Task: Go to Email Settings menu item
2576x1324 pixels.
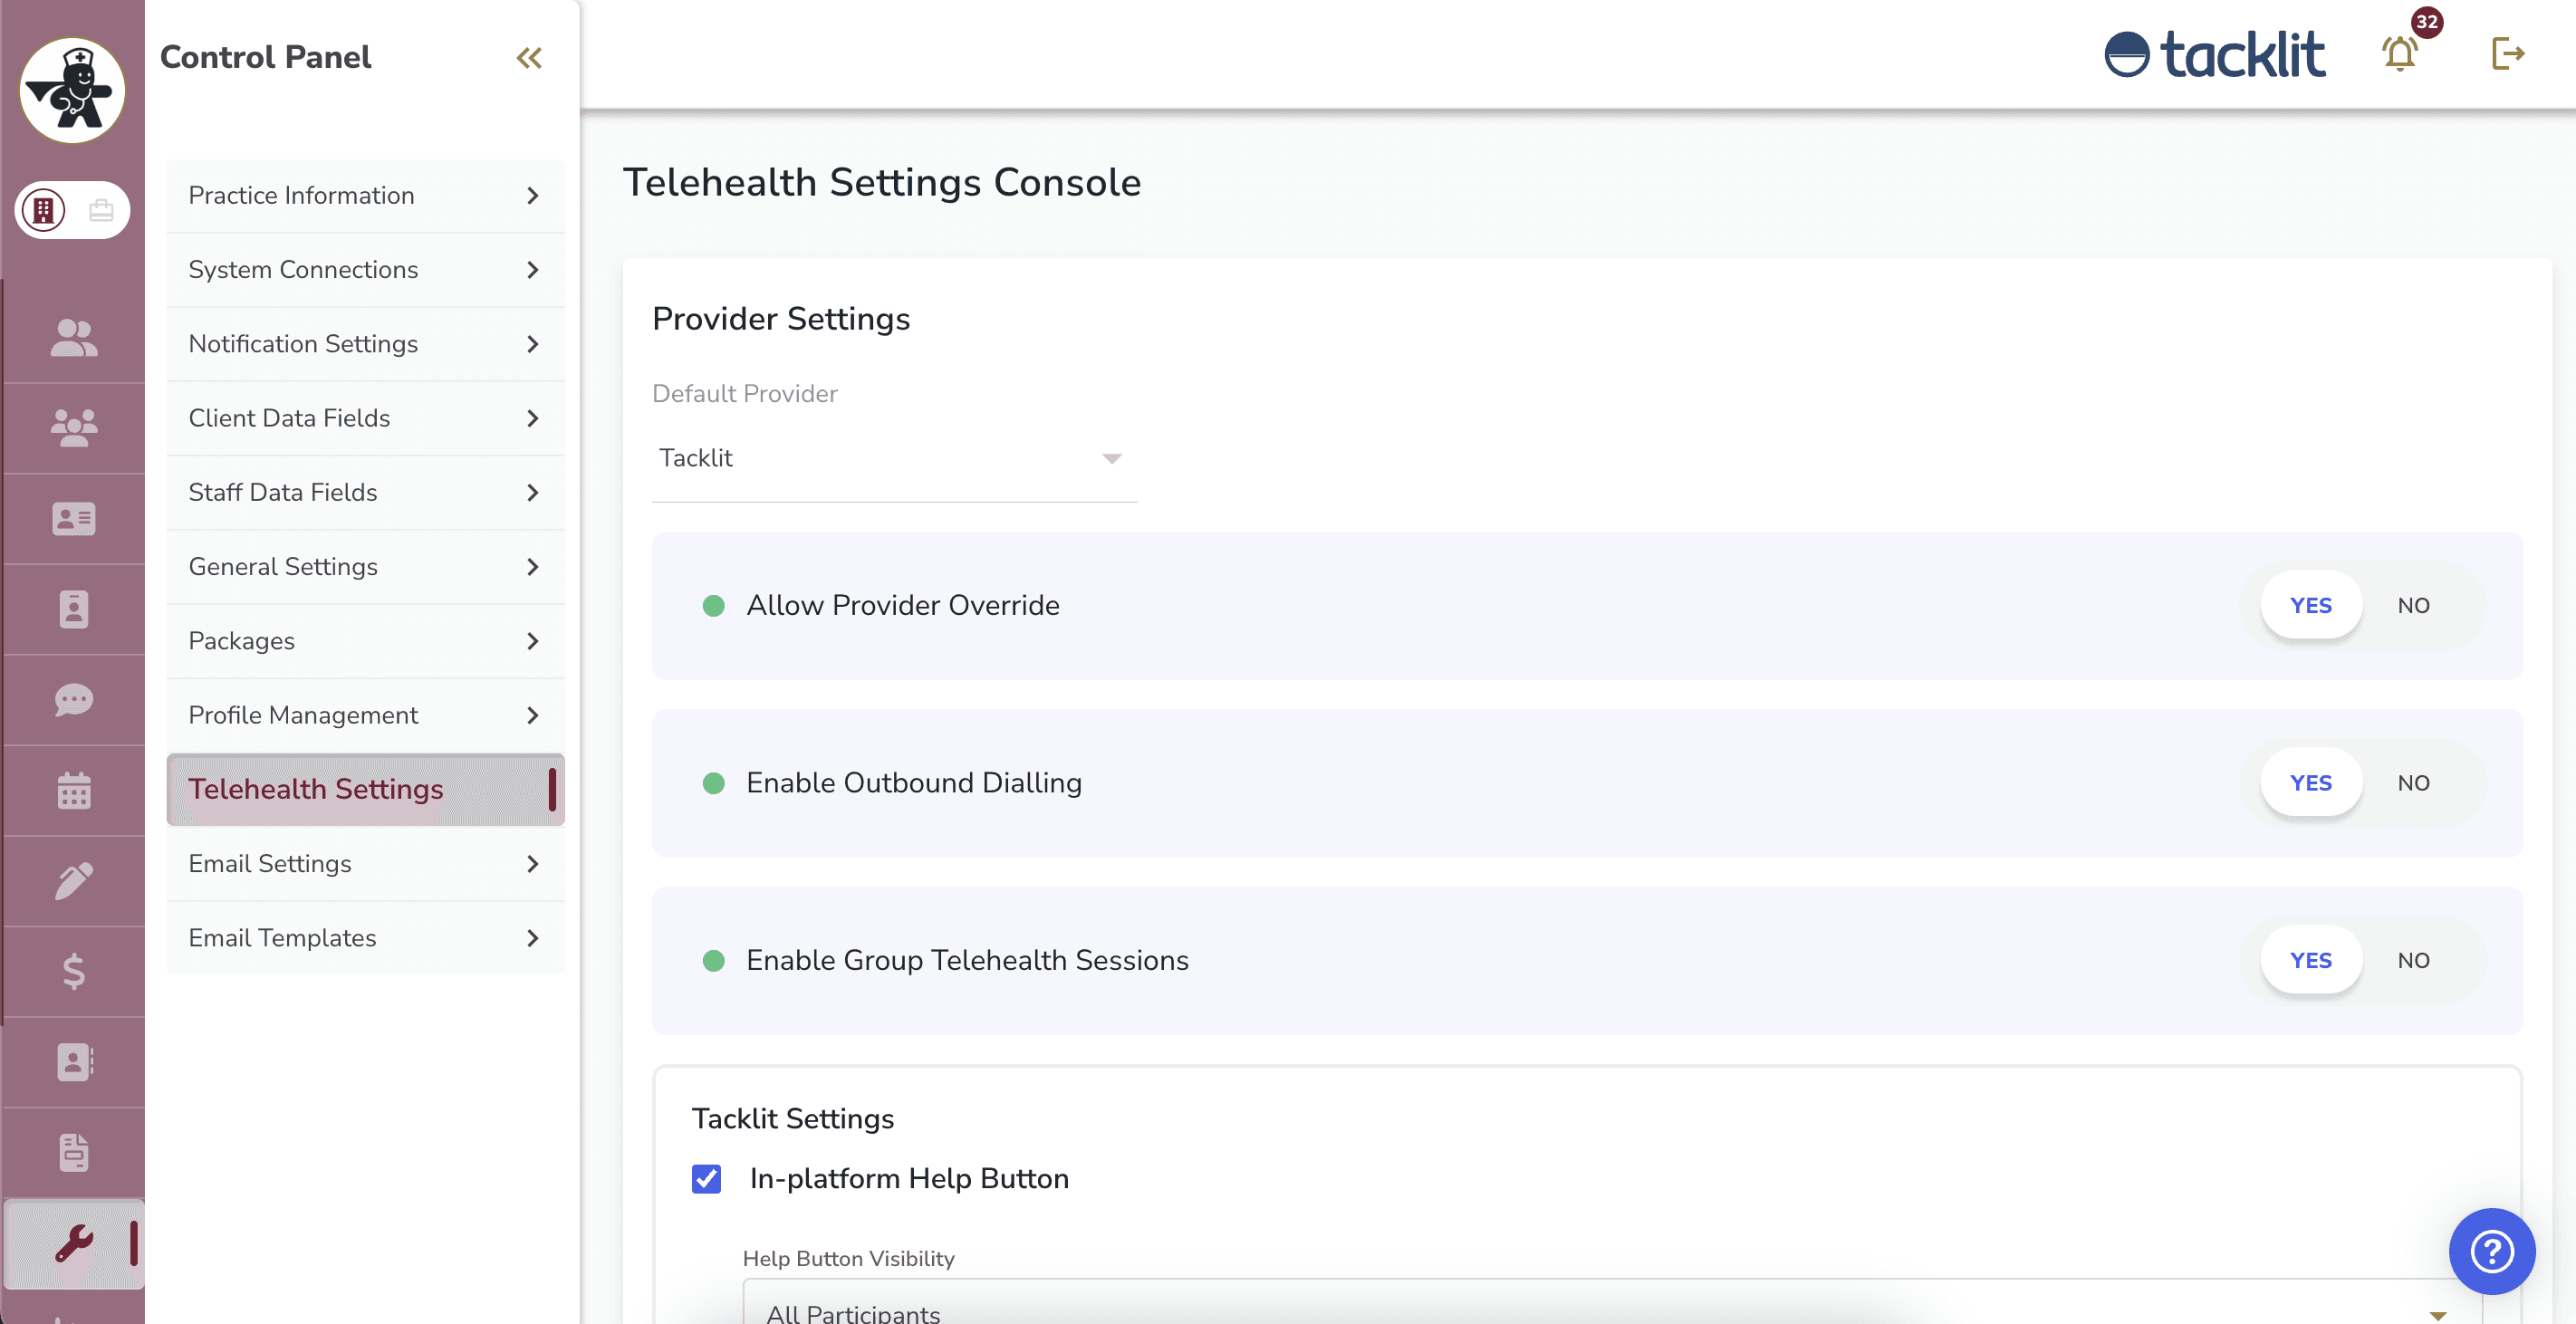Action: (x=365, y=864)
